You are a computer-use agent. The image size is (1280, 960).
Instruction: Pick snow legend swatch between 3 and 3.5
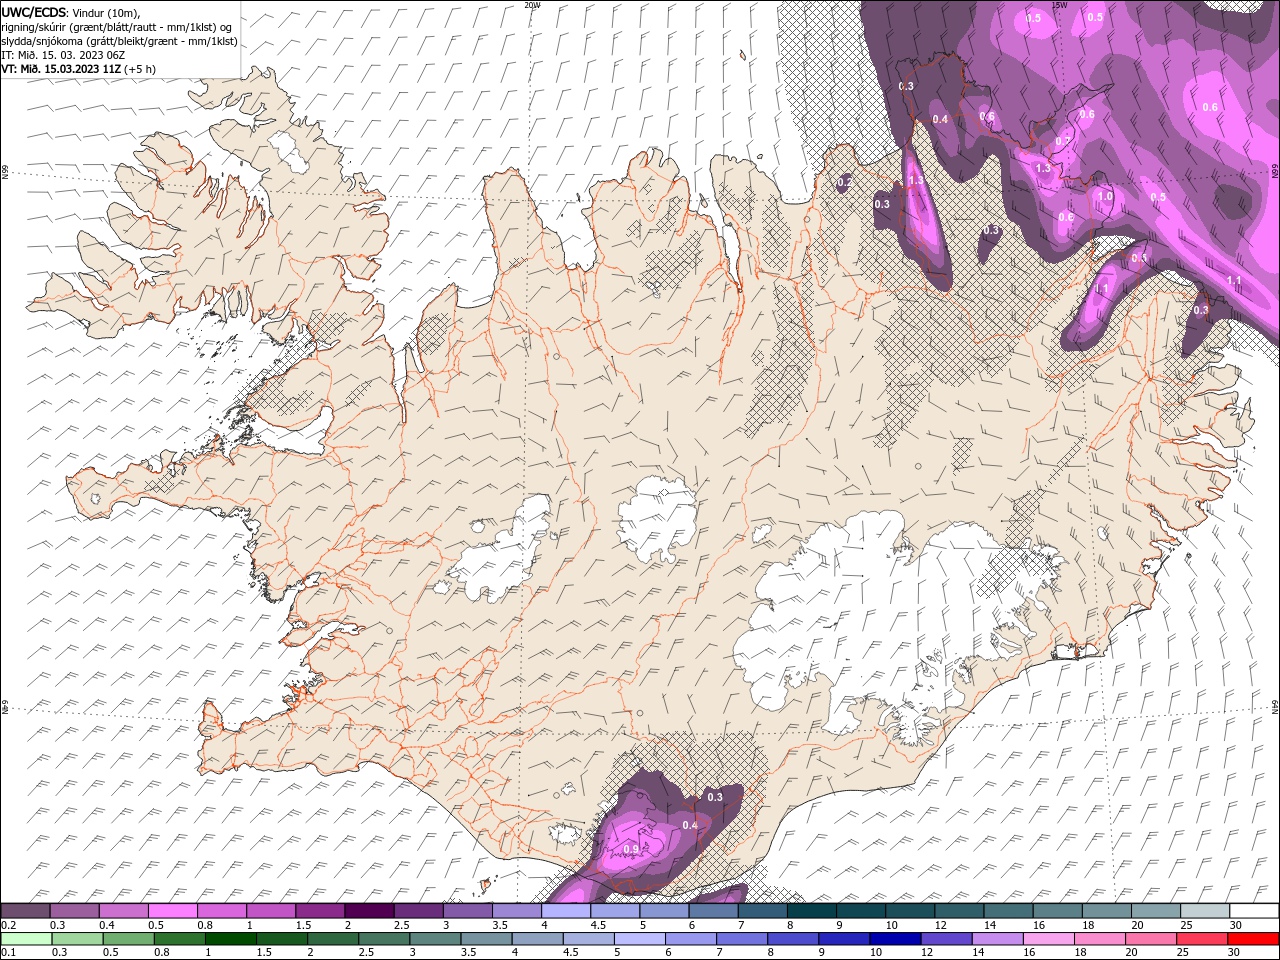coord(468,910)
